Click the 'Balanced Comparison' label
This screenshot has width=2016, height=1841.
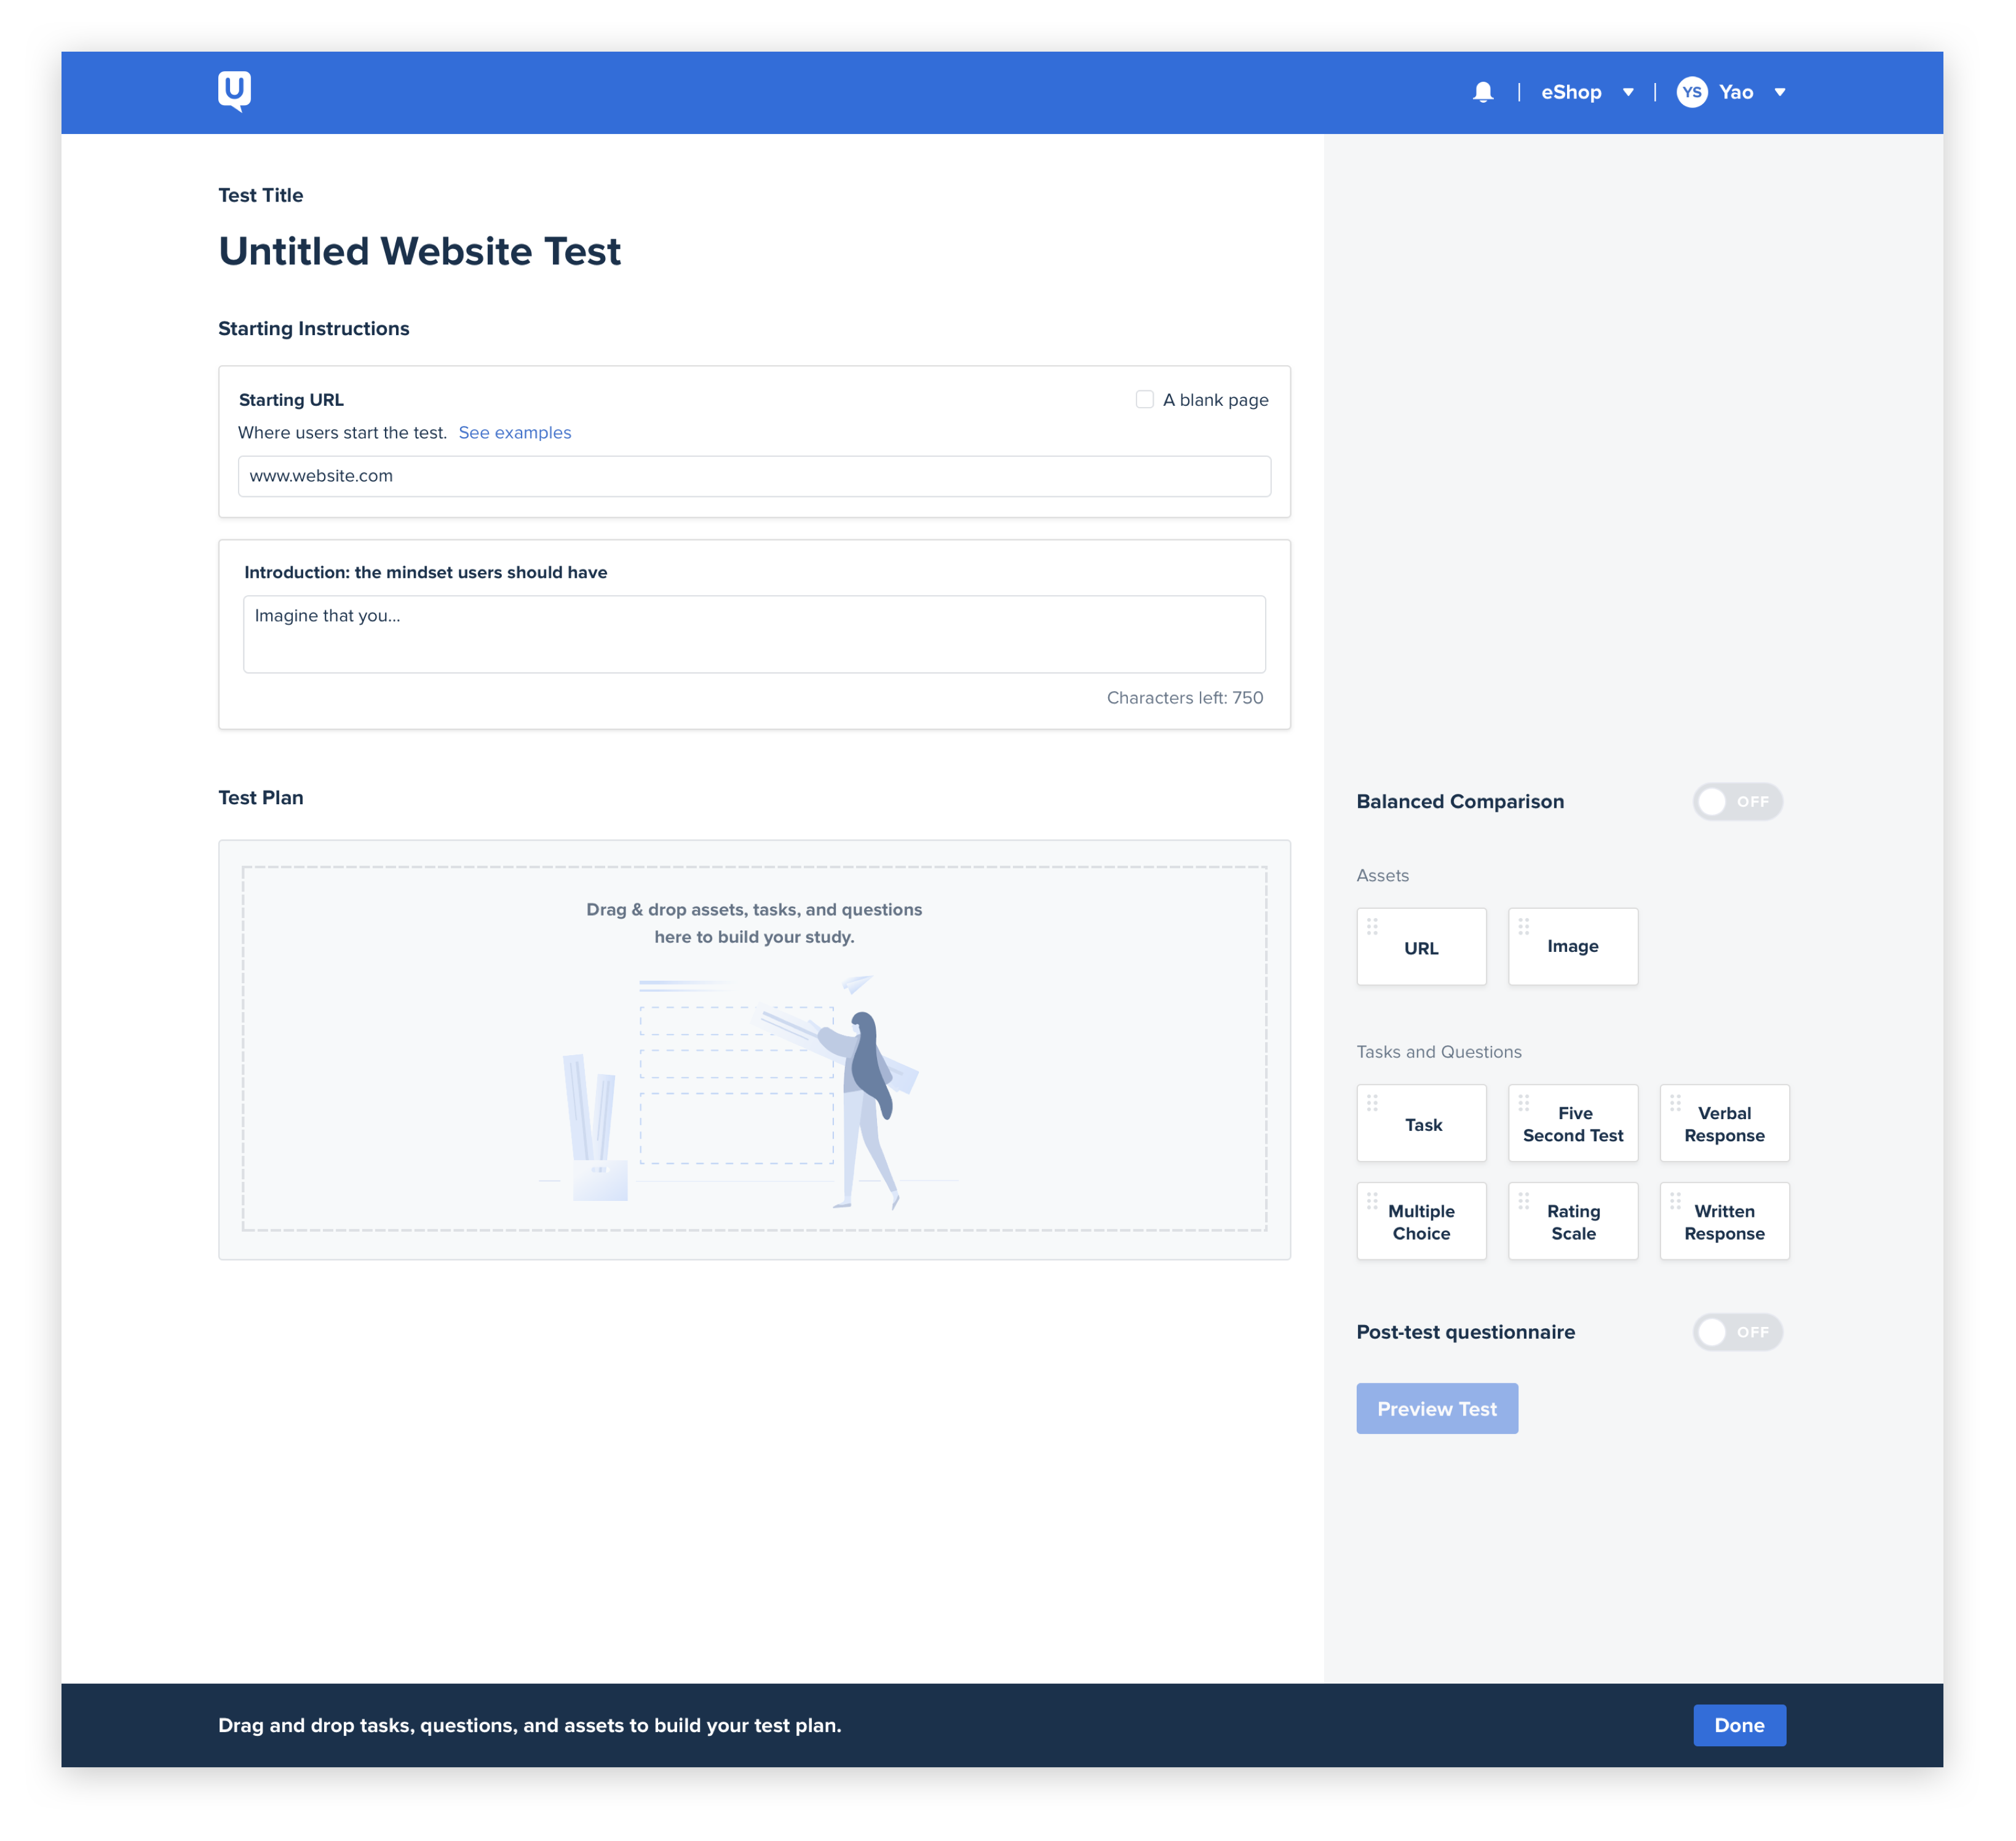1459,801
